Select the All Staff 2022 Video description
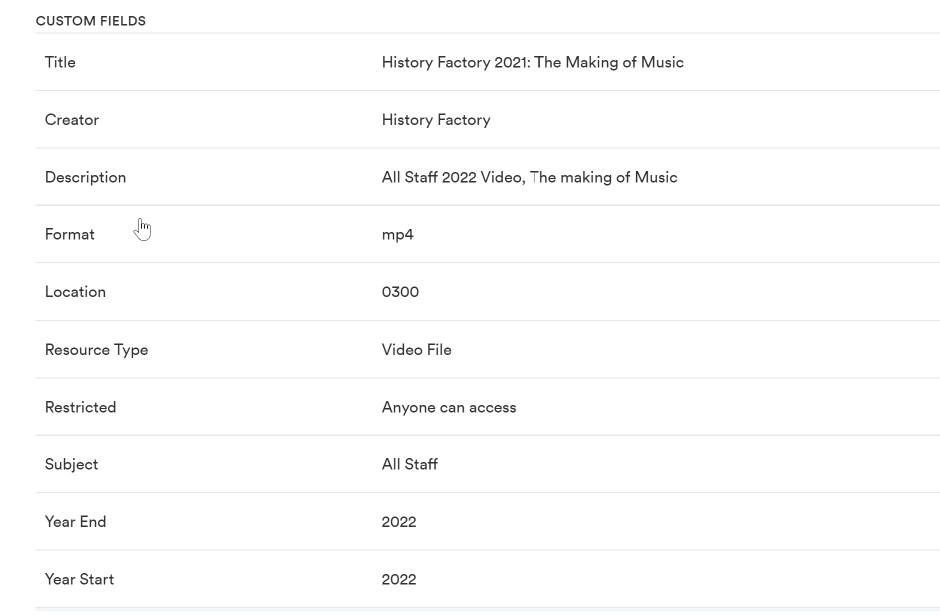This screenshot has width=940, height=616. [529, 177]
